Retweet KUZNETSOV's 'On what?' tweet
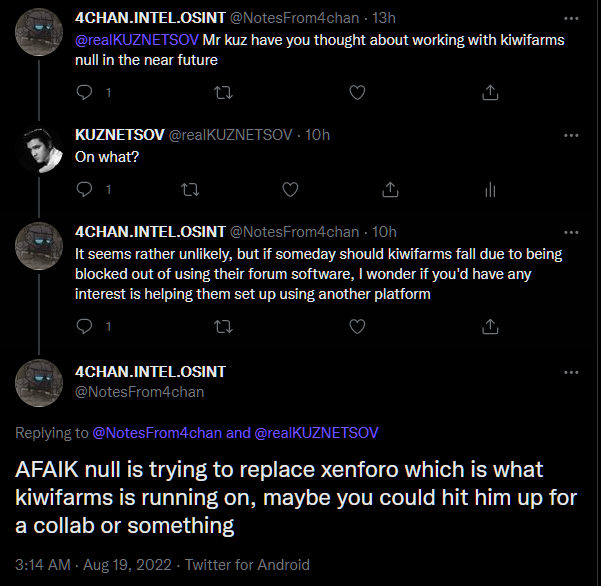The width and height of the screenshot is (601, 586). [188, 189]
